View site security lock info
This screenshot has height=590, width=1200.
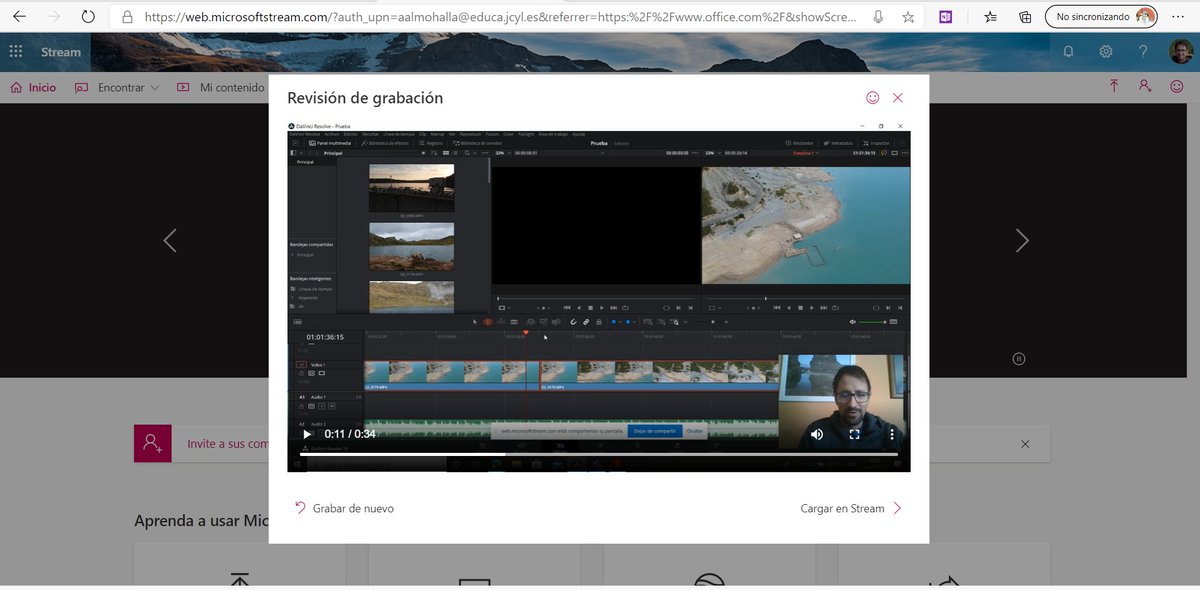127,17
